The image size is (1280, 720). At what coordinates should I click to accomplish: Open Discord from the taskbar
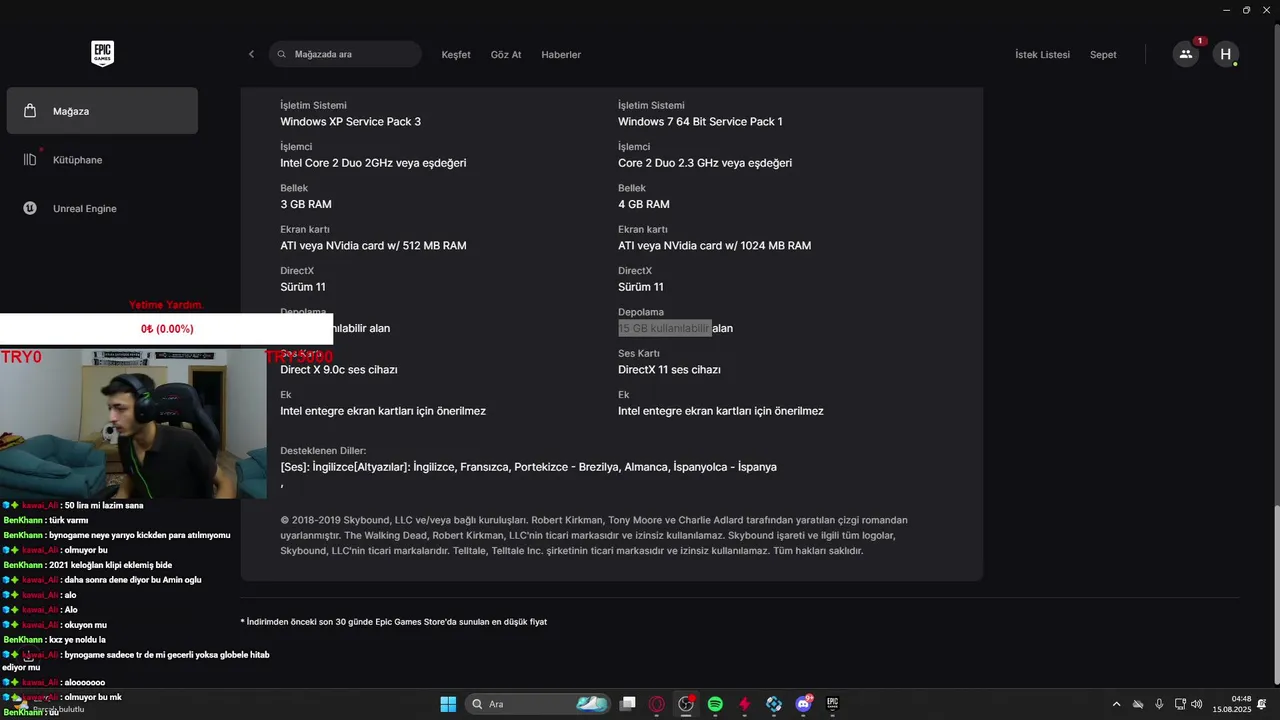coord(803,704)
